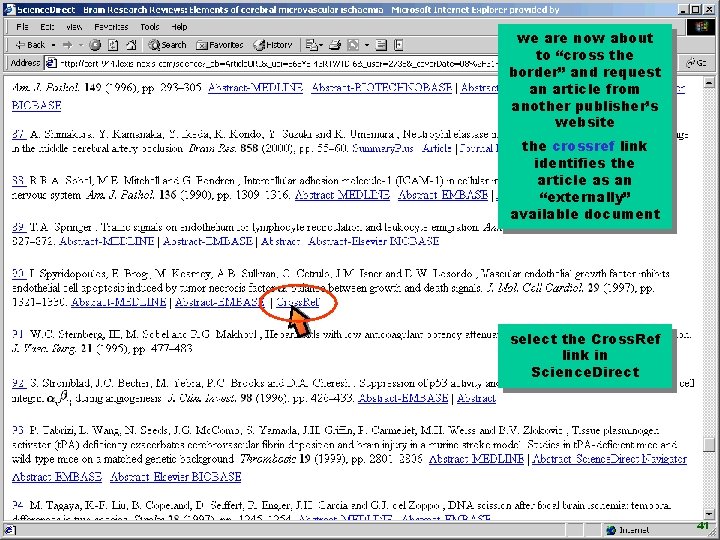Click reference number 87 link

[x=19, y=134]
